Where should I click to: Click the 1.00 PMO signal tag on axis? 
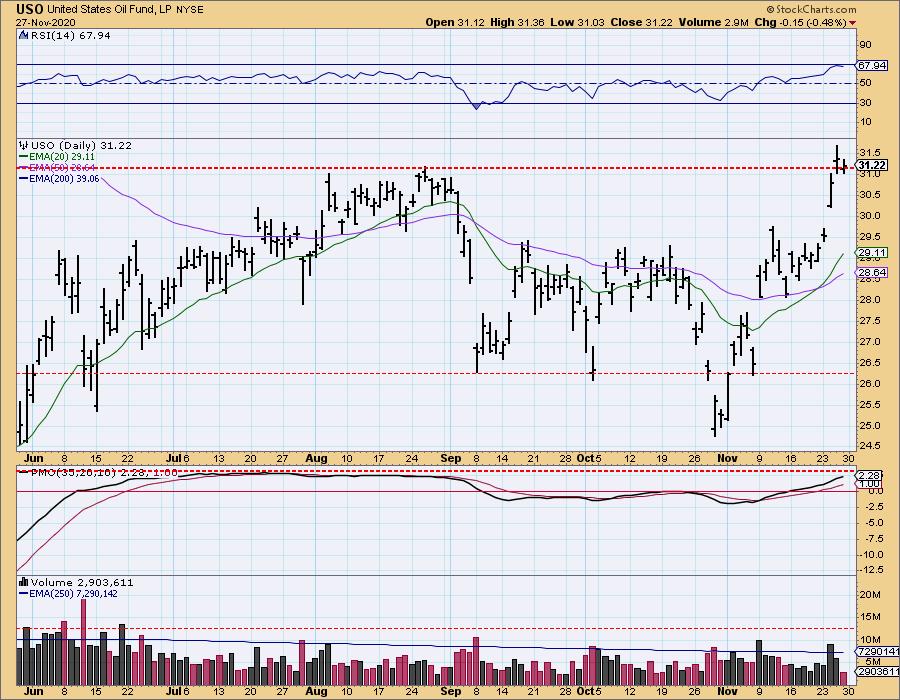pos(869,484)
